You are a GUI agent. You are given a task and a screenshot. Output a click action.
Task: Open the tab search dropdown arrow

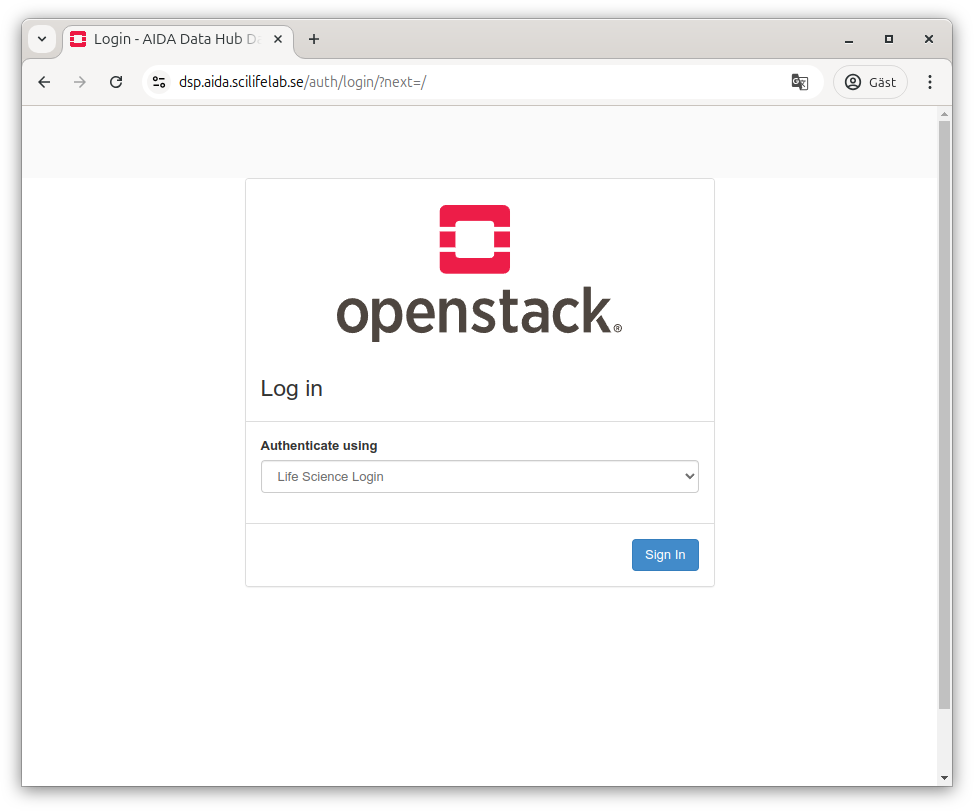pos(42,39)
